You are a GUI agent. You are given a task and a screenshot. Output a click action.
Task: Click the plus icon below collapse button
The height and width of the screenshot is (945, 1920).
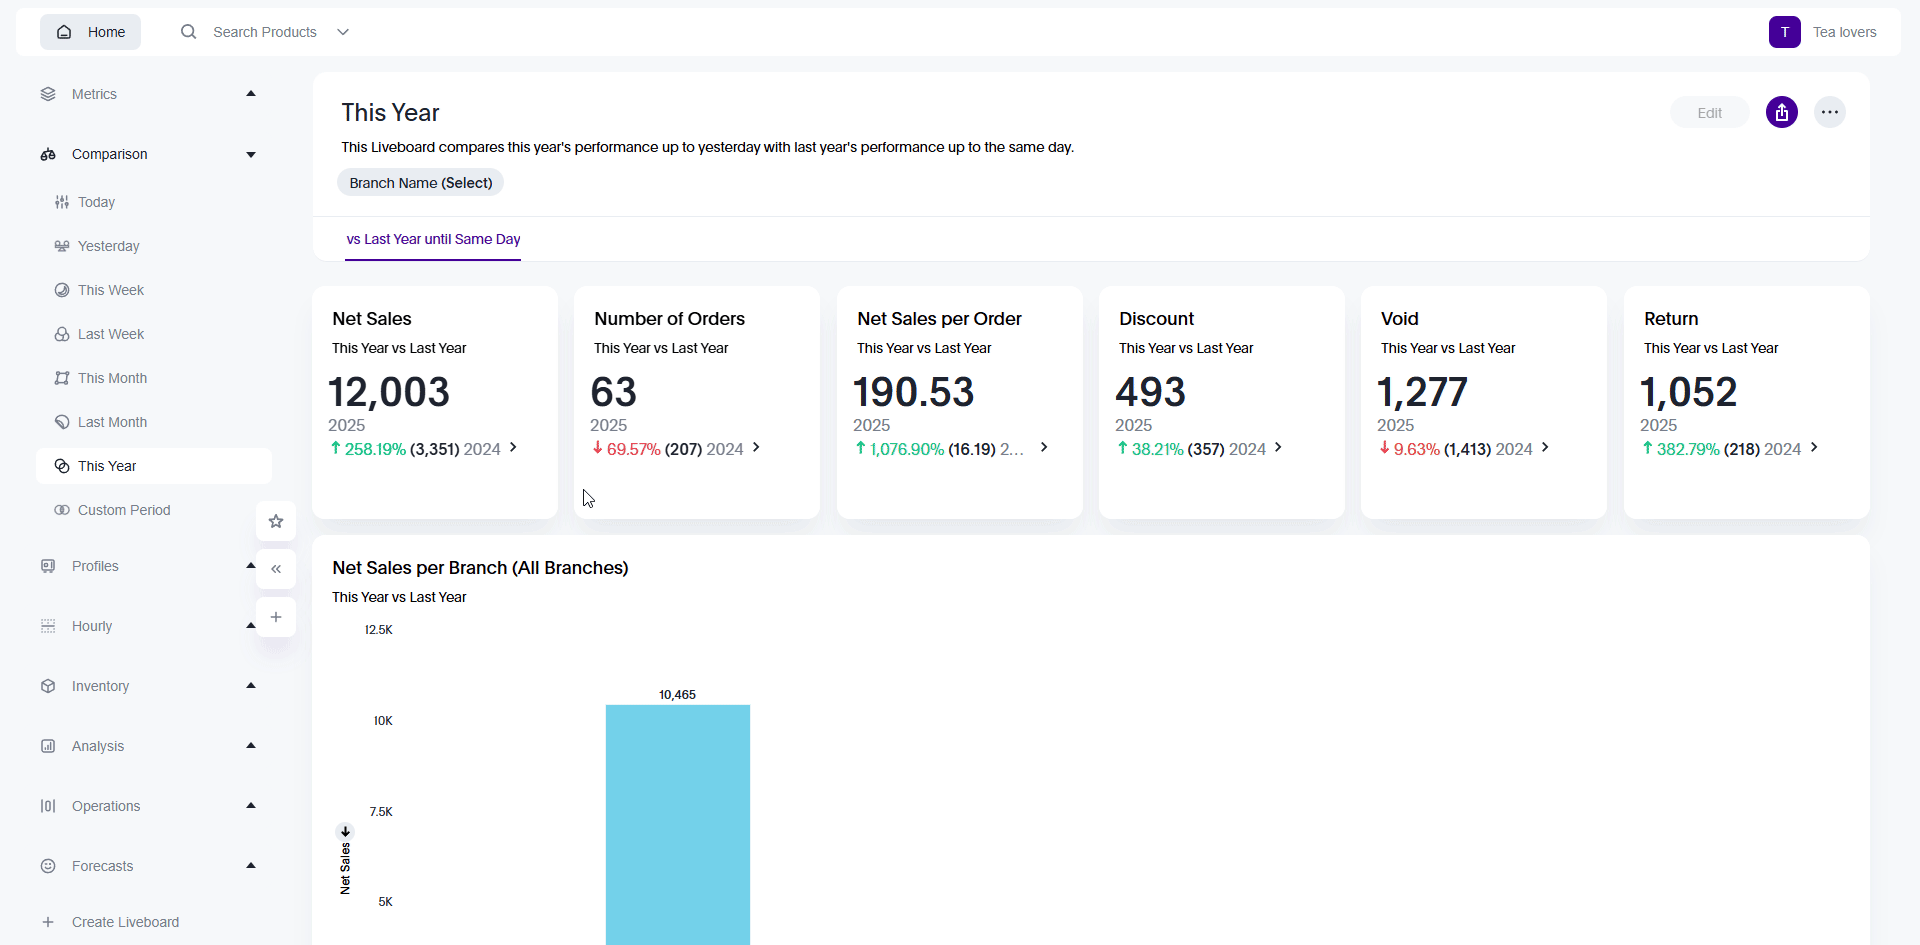pos(276,617)
